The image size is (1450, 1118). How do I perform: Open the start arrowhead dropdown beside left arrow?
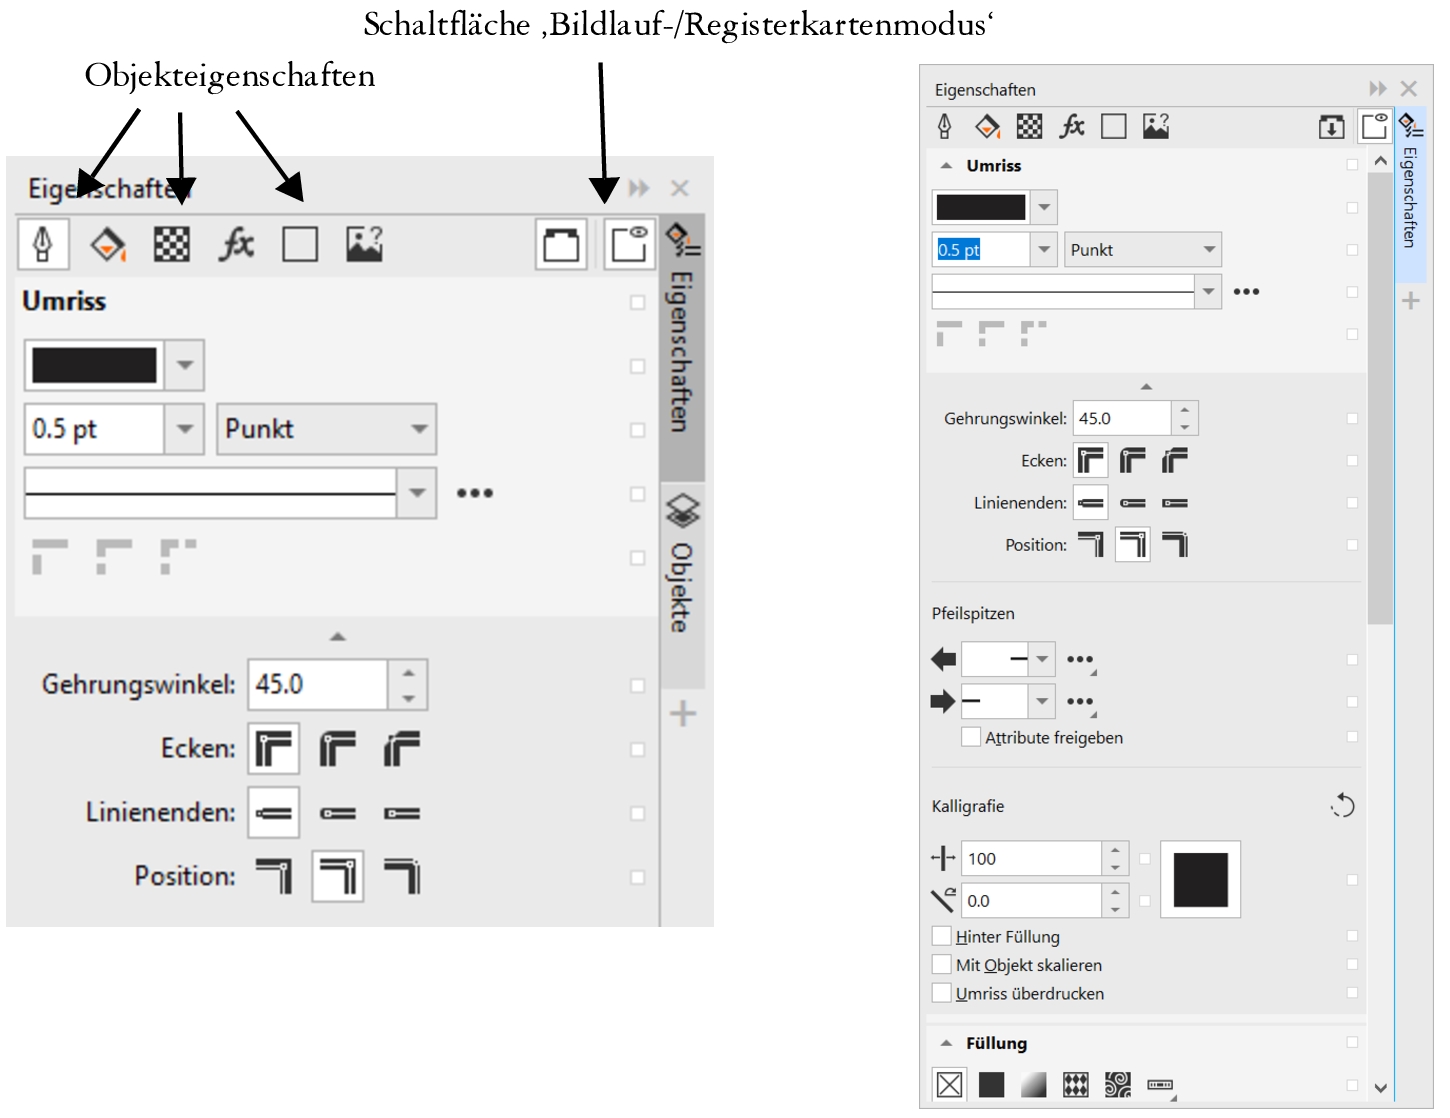tap(1042, 659)
